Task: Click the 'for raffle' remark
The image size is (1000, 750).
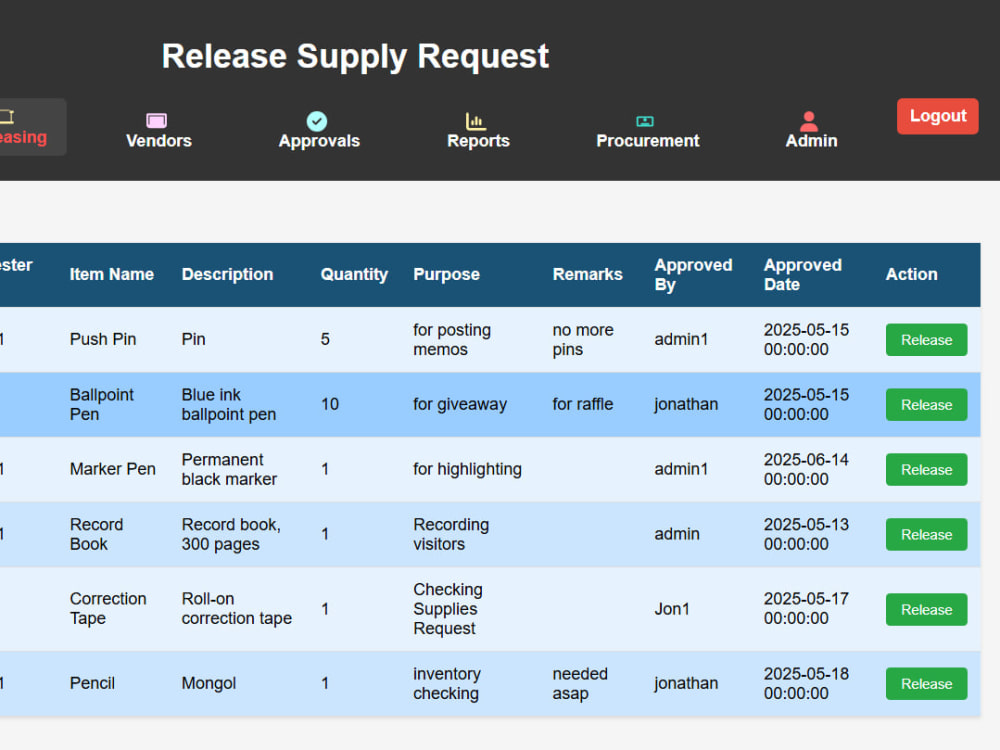Action: [x=582, y=404]
